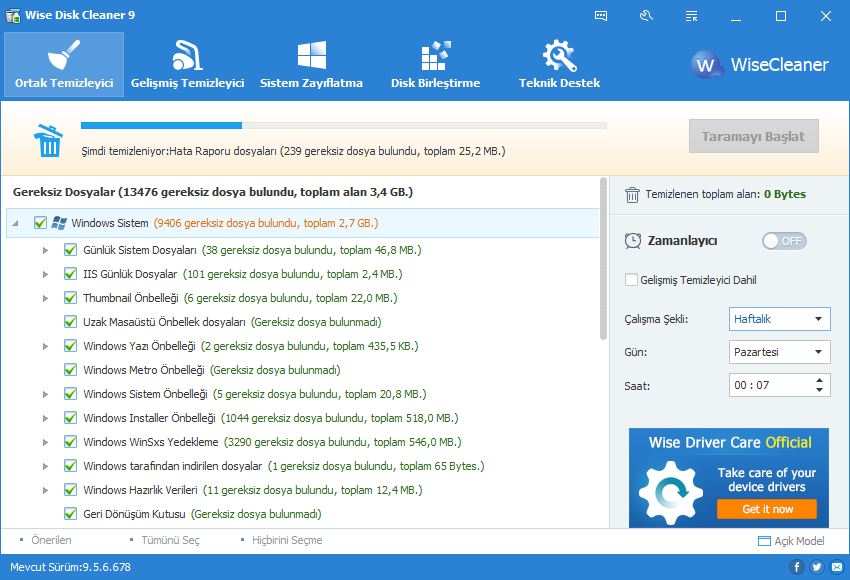Uncheck Windows Metro Önbelleği checkbox
The image size is (850, 580).
pos(70,370)
